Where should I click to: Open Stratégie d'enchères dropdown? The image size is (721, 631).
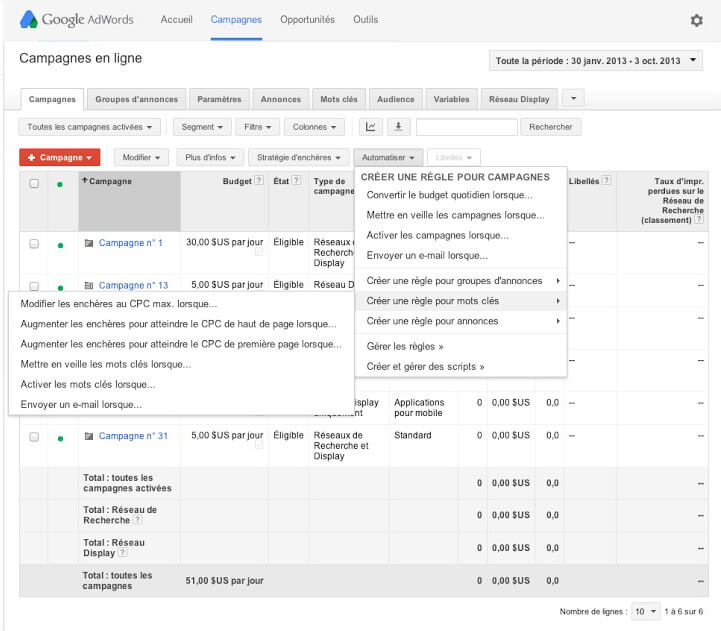click(x=299, y=157)
